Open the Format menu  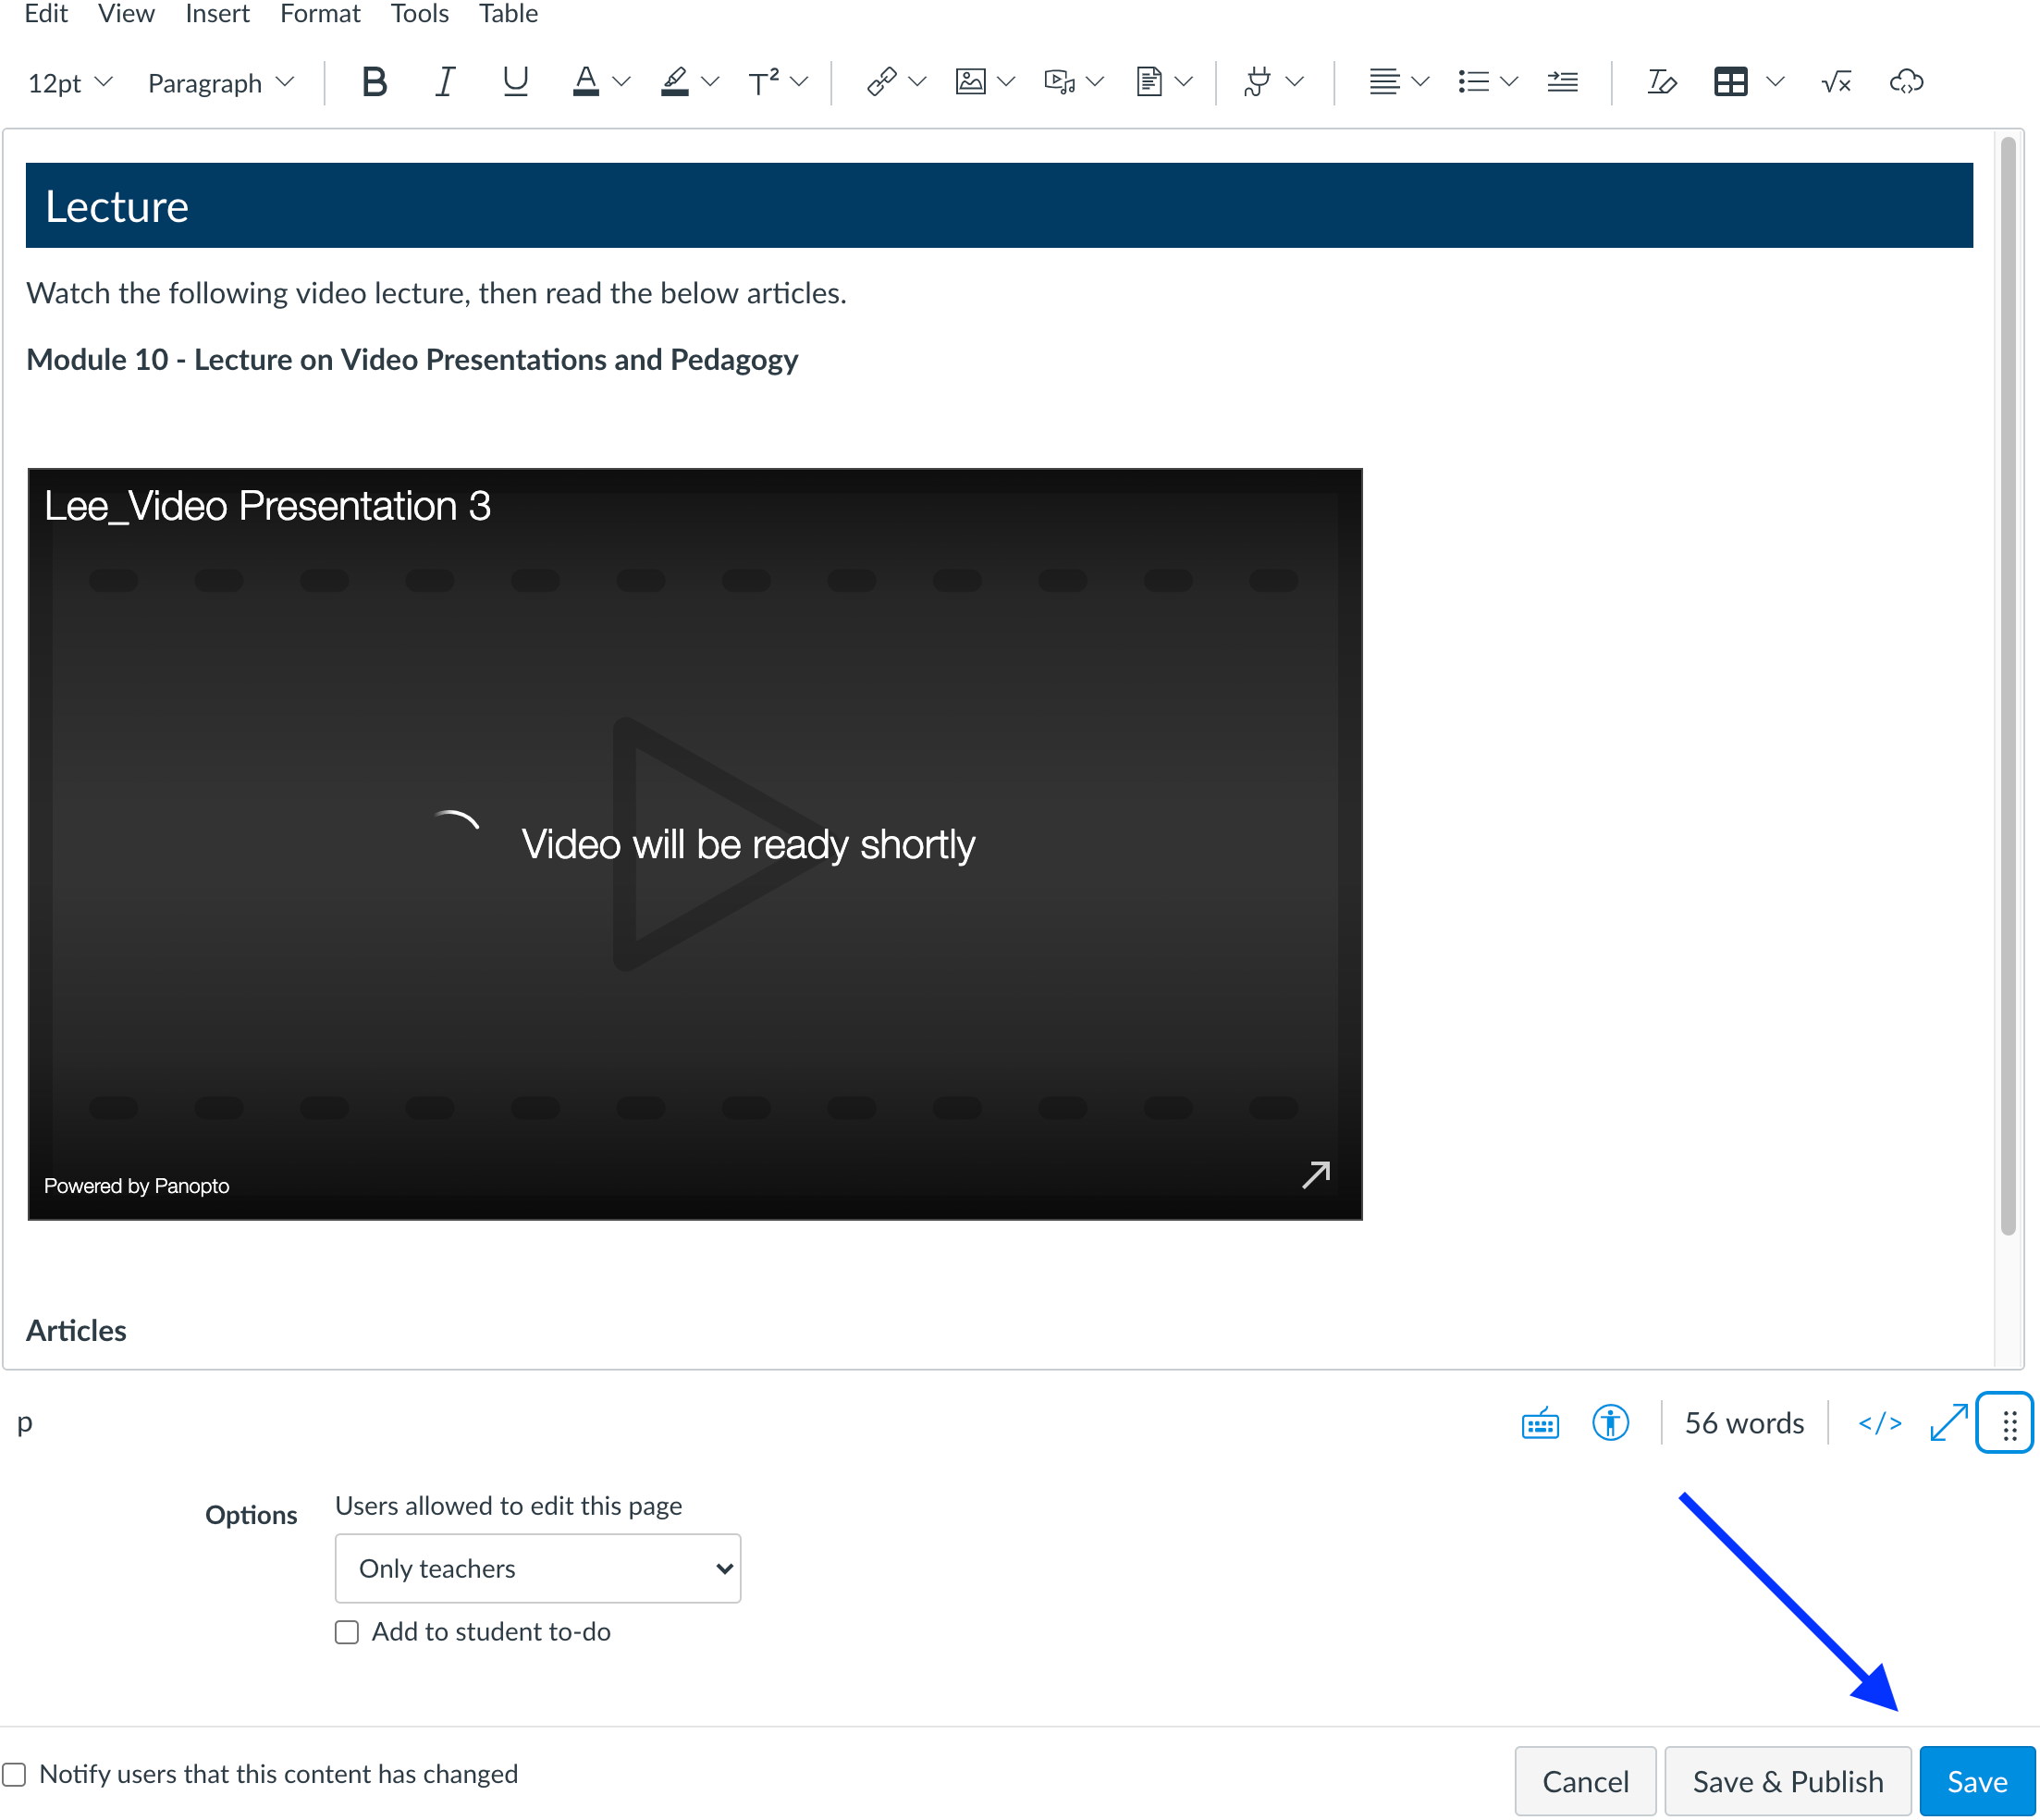click(x=320, y=14)
